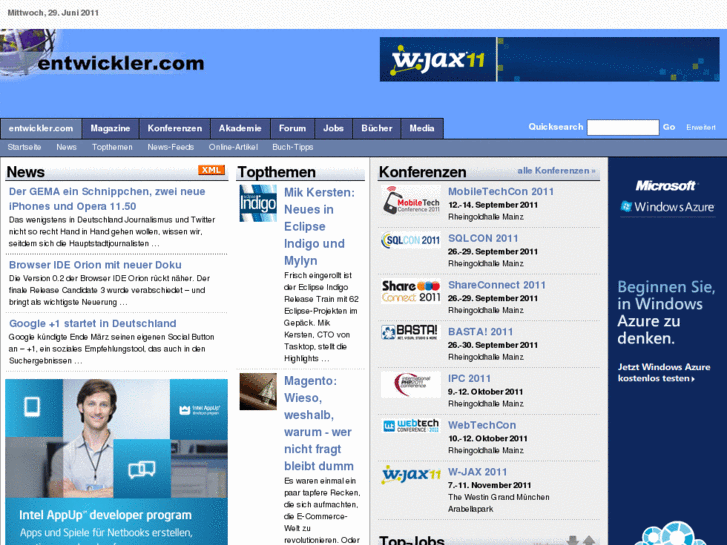This screenshot has height=545, width=727.
Task: Click the alle Konferenzen link
Action: coord(556,171)
